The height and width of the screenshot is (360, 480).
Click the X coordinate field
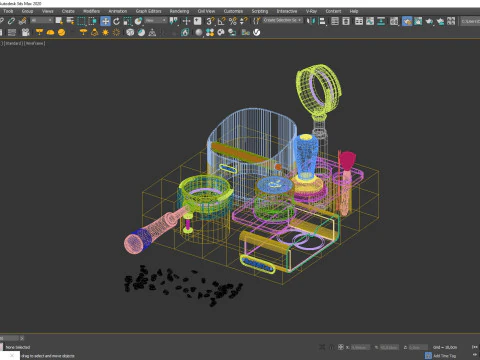click(x=360, y=347)
